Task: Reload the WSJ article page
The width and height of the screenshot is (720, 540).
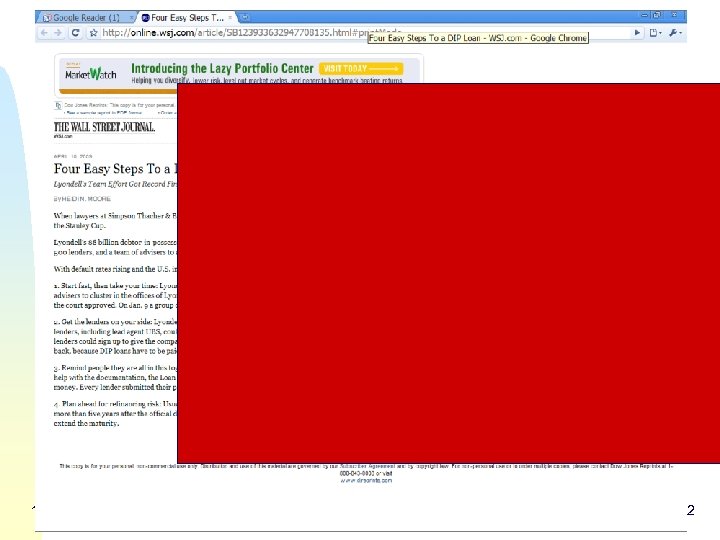Action: [x=75, y=33]
